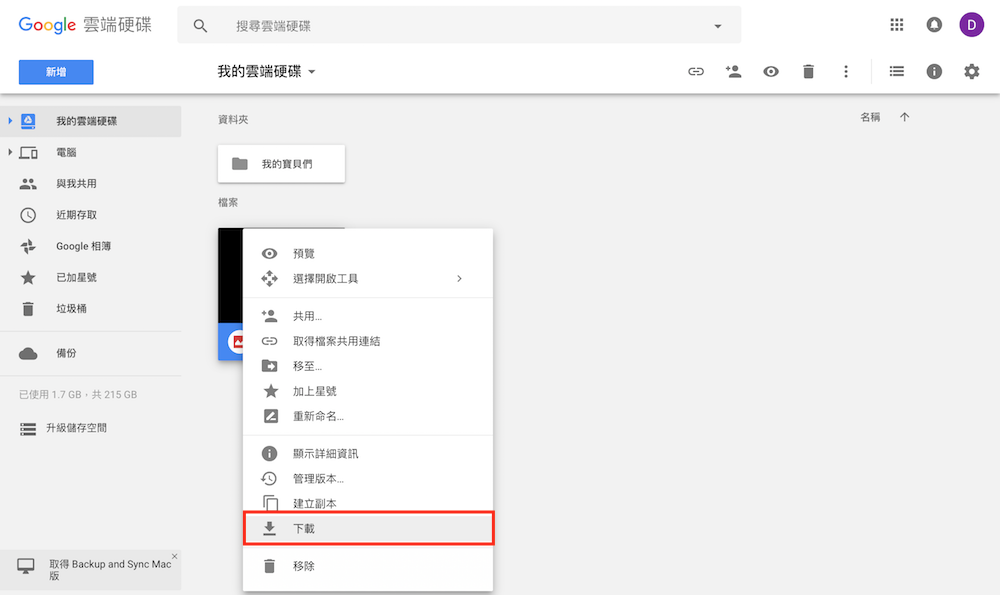1000x595 pixels.
Task: Choose 重新命名... from the context menu
Action: point(368,416)
